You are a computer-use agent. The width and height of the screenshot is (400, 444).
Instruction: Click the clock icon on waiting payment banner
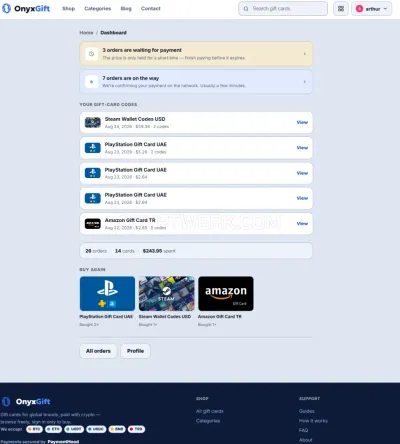point(91,54)
